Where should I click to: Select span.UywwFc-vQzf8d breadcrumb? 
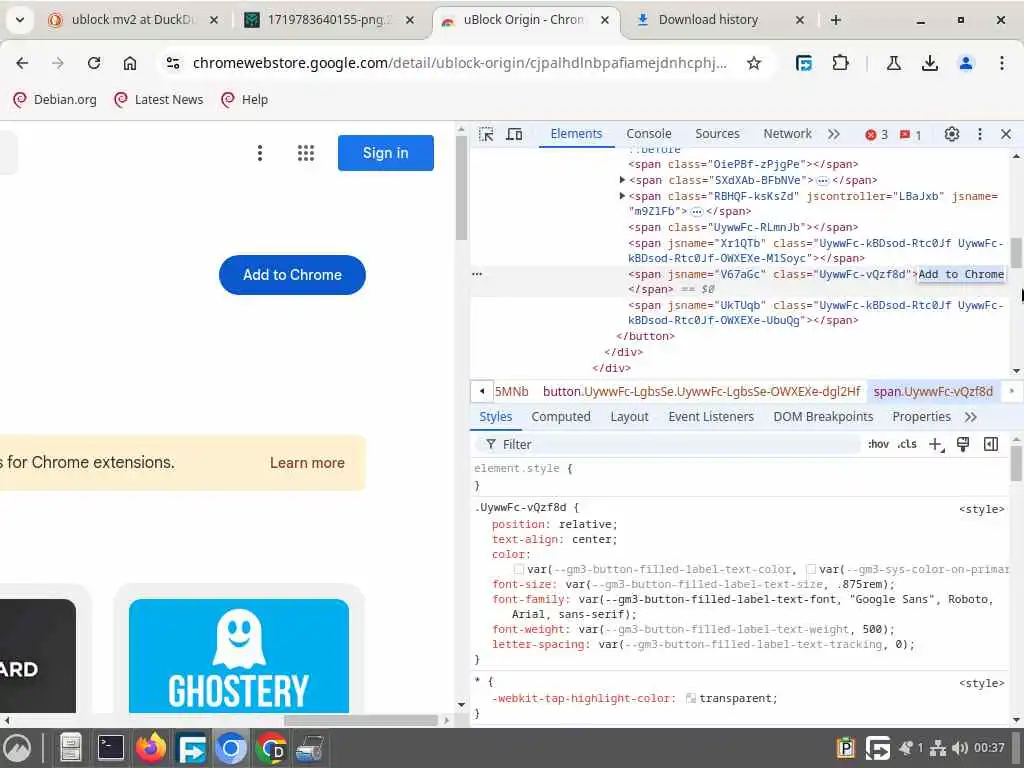933,391
